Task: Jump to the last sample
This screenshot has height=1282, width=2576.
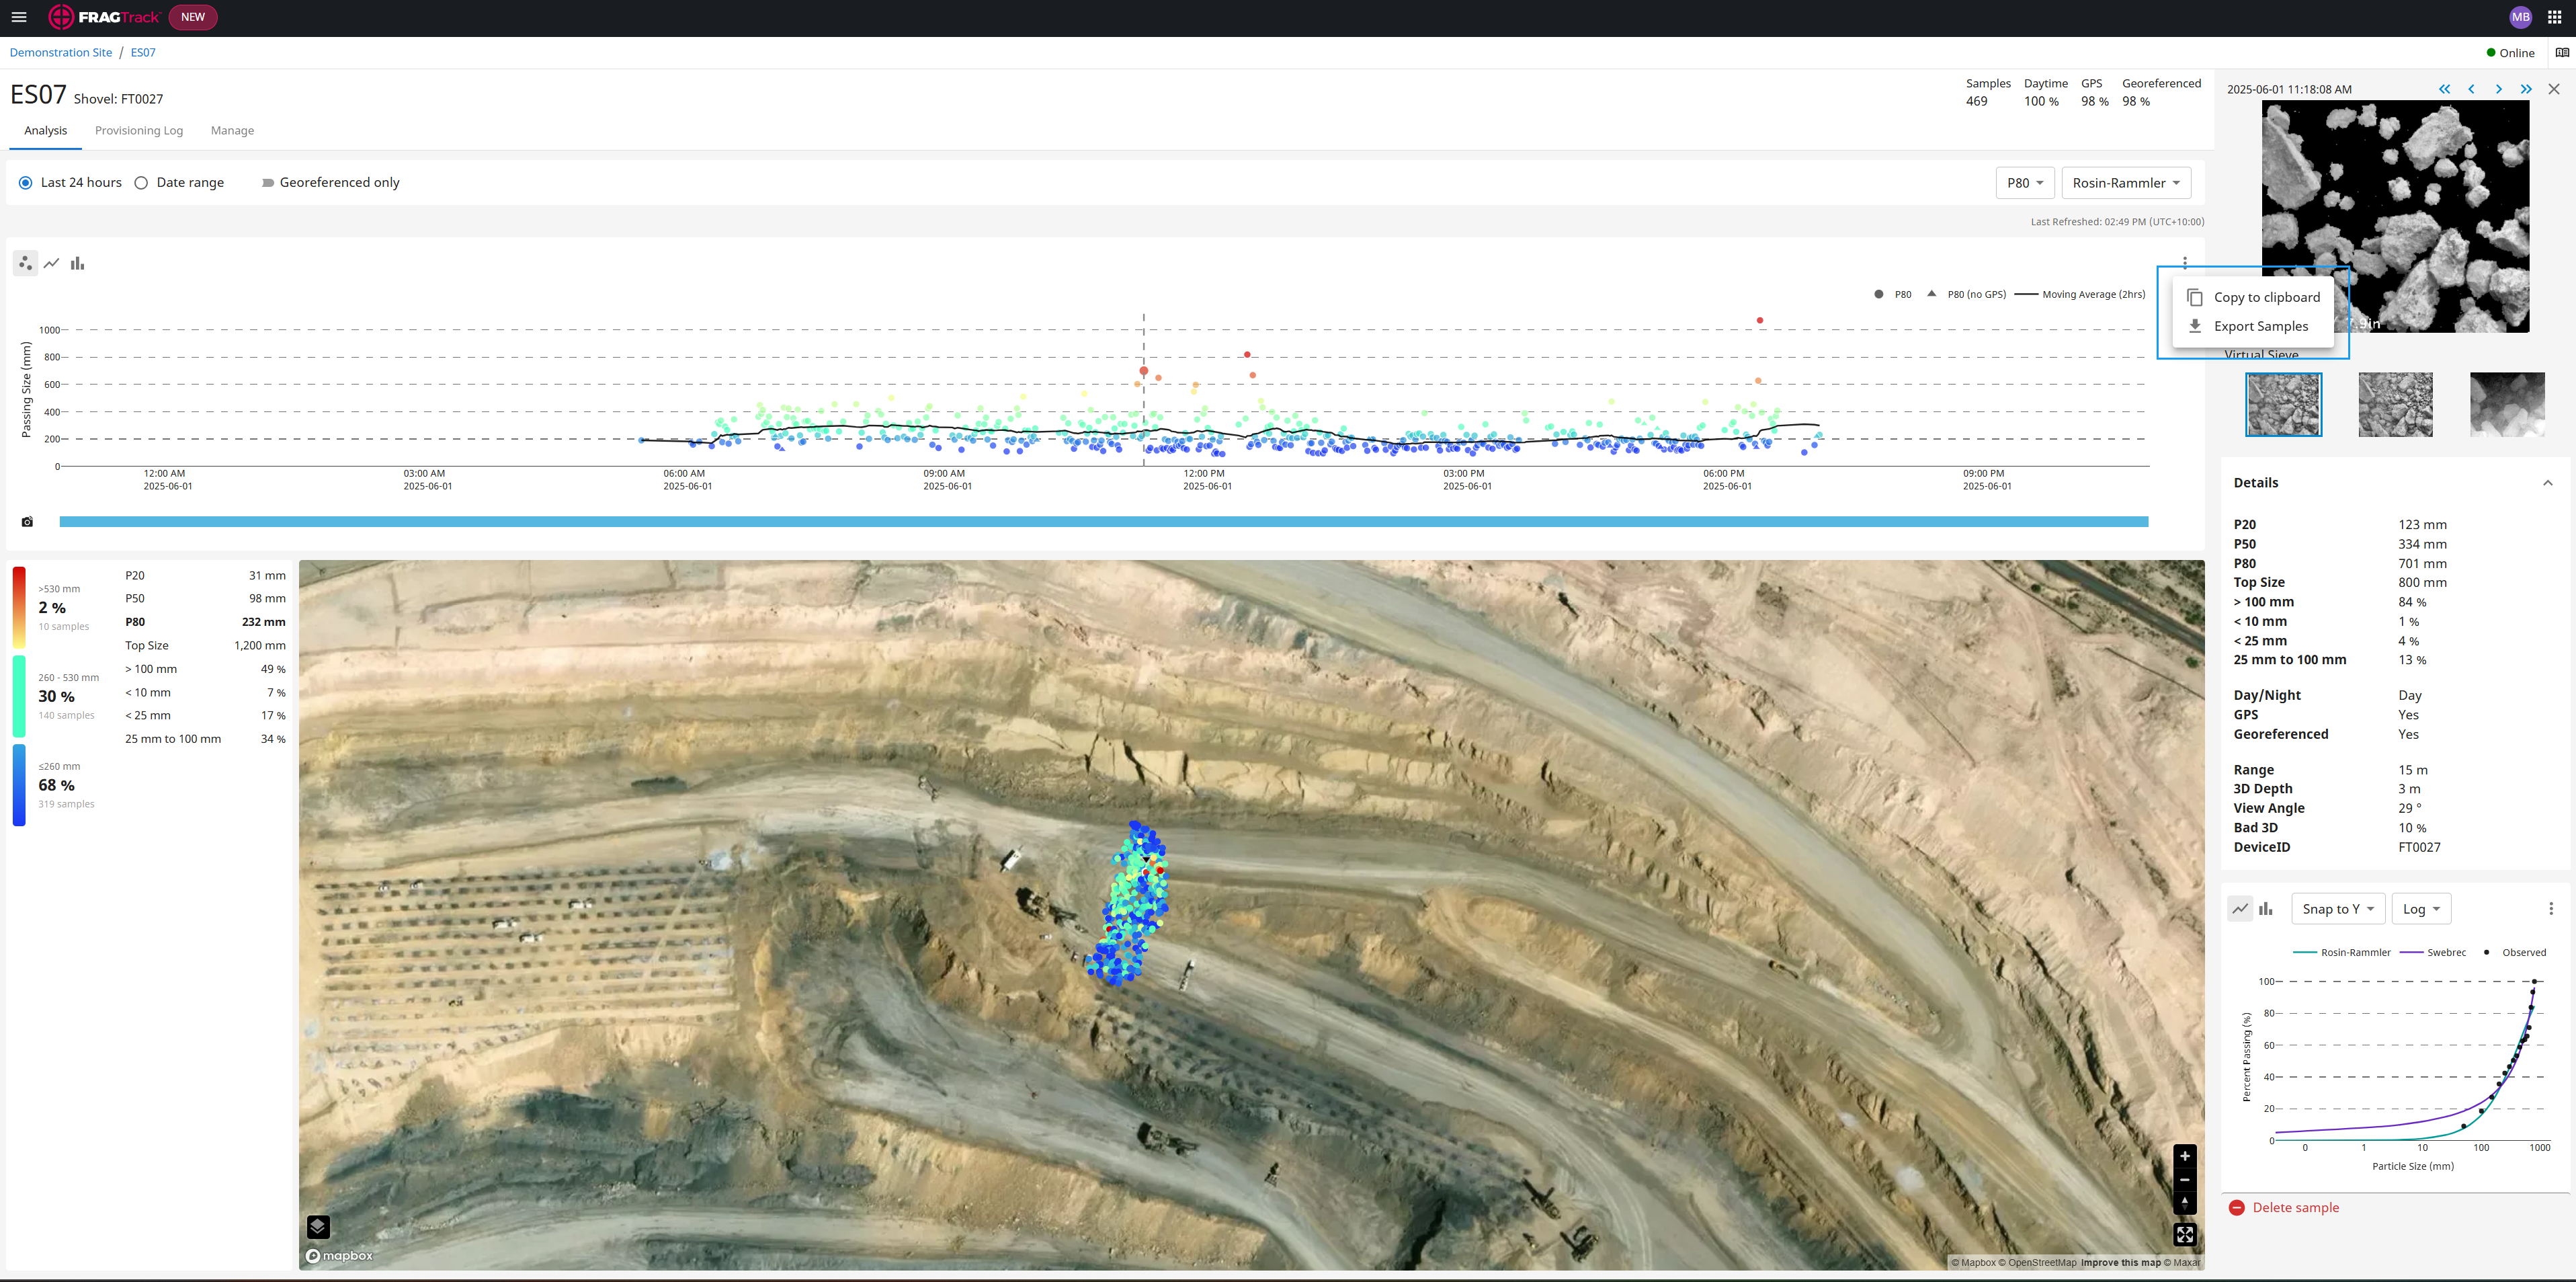Action: (2526, 89)
